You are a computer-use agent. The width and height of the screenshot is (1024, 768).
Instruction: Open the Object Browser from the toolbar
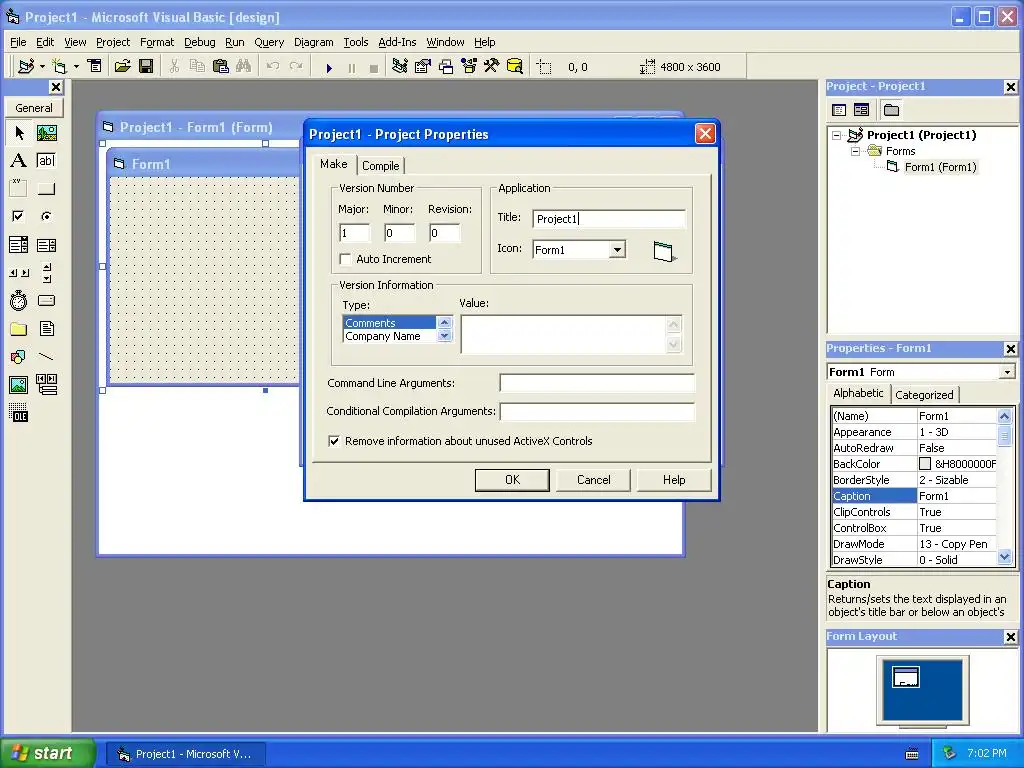coord(469,67)
